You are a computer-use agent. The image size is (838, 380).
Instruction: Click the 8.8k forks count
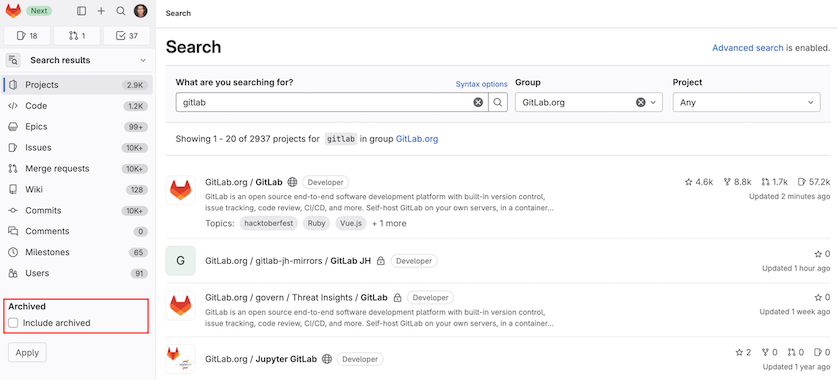coord(737,182)
